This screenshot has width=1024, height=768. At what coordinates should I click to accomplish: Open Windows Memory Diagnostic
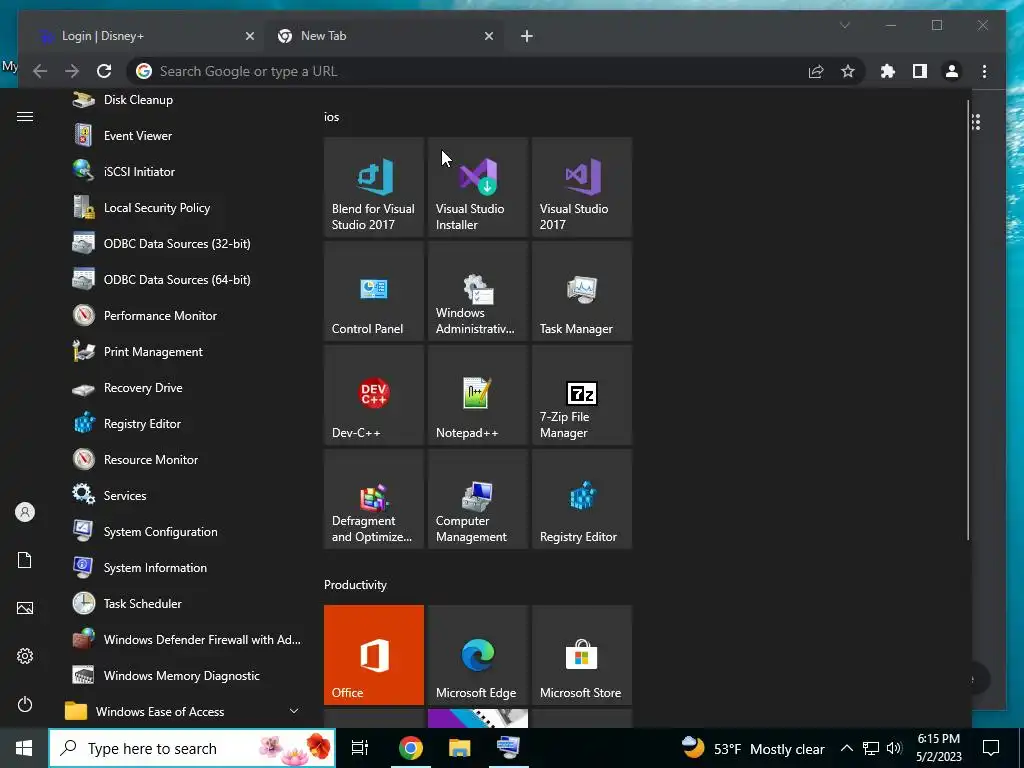coord(183,676)
